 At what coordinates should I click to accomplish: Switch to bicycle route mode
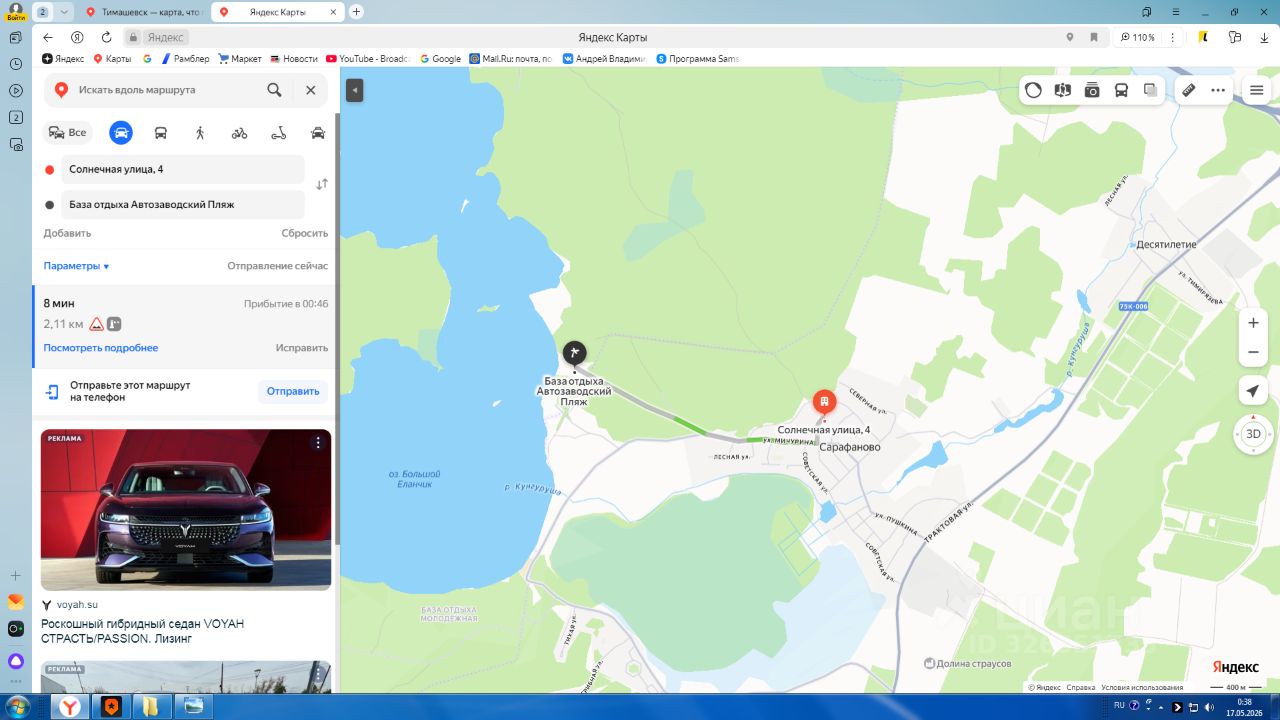[239, 132]
